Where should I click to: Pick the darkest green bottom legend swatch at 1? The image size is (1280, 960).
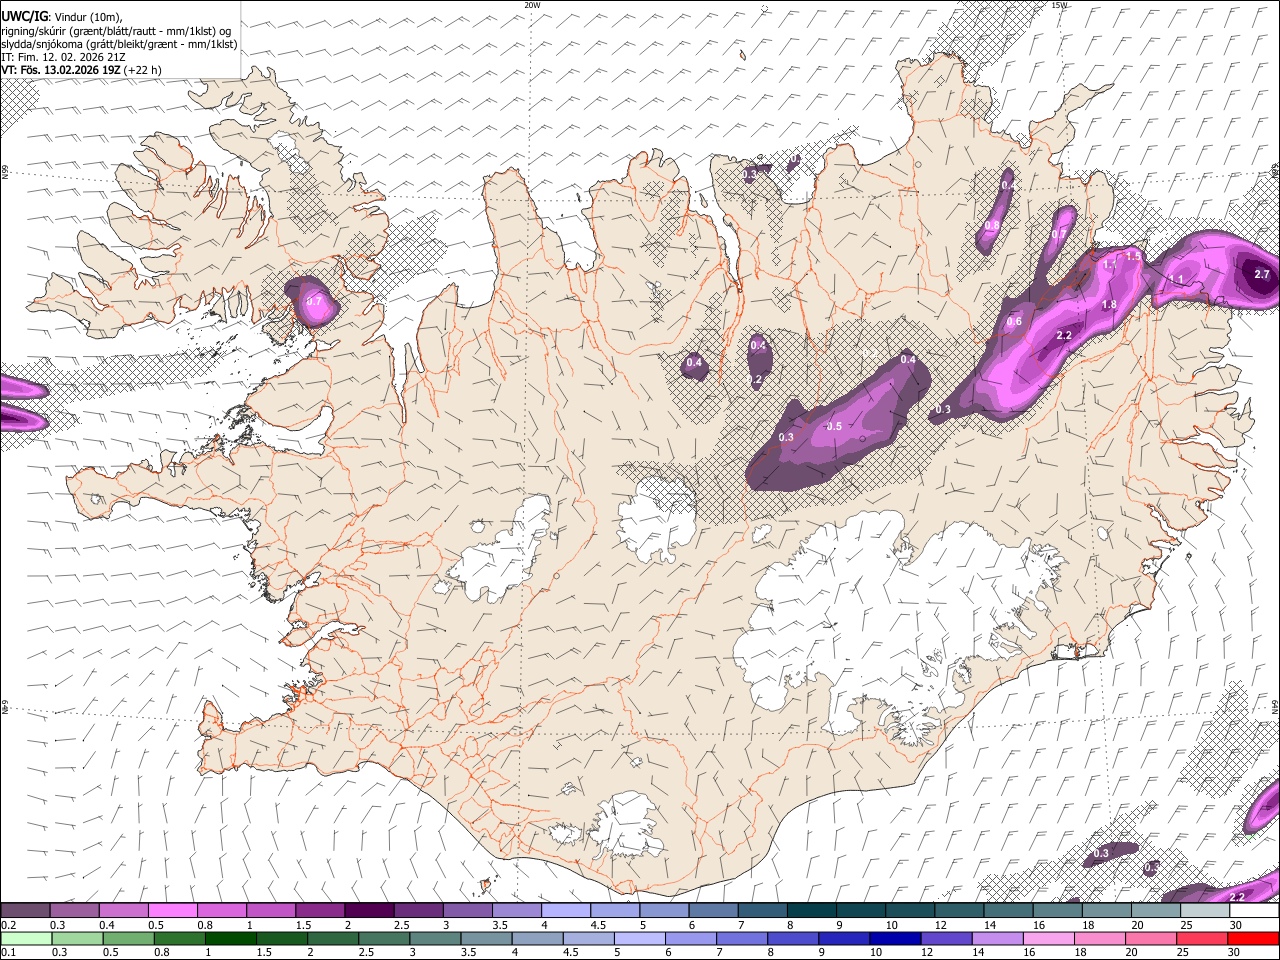[x=230, y=938]
